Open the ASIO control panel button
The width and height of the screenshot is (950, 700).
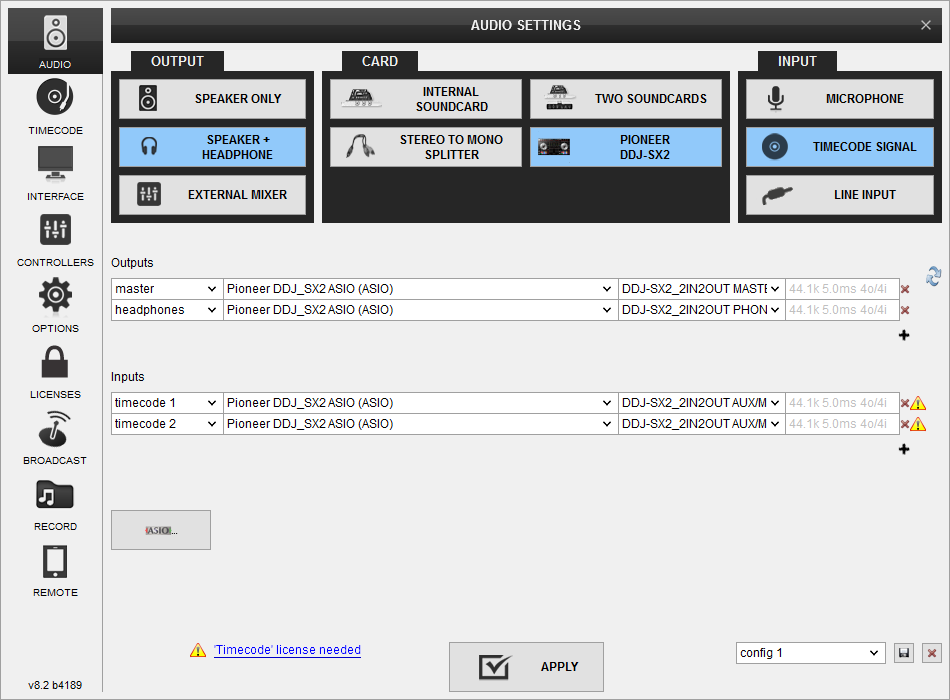(161, 530)
